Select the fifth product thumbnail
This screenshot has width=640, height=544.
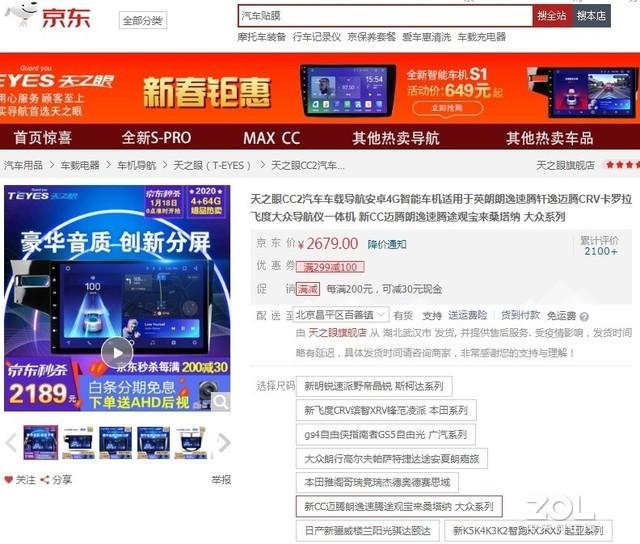click(x=191, y=442)
